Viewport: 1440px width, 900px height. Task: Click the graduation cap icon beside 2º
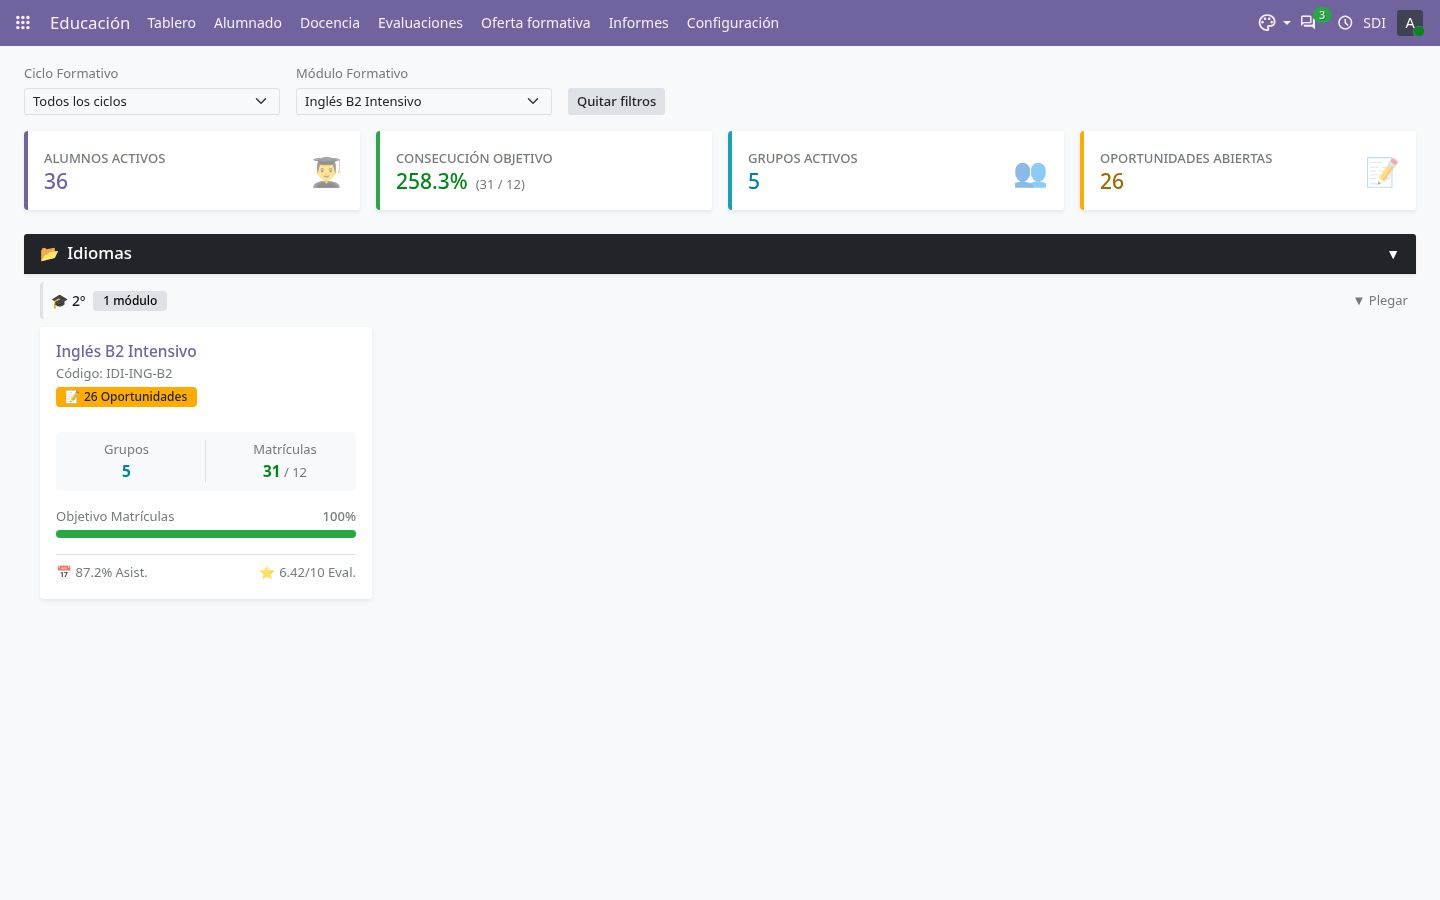[x=59, y=301]
